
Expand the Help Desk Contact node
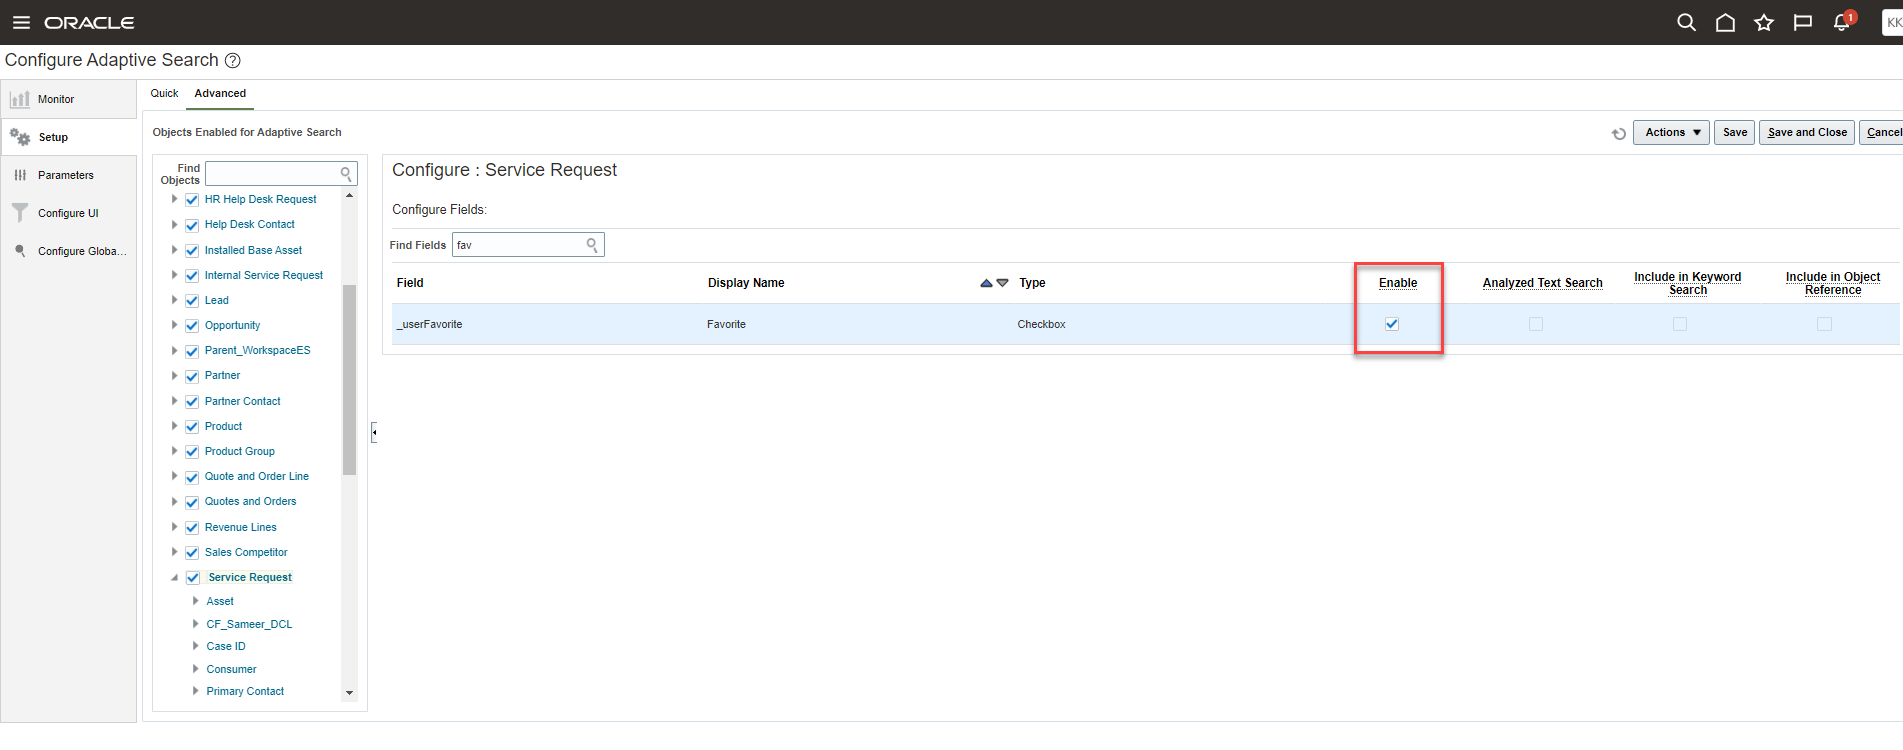pyautogui.click(x=174, y=224)
